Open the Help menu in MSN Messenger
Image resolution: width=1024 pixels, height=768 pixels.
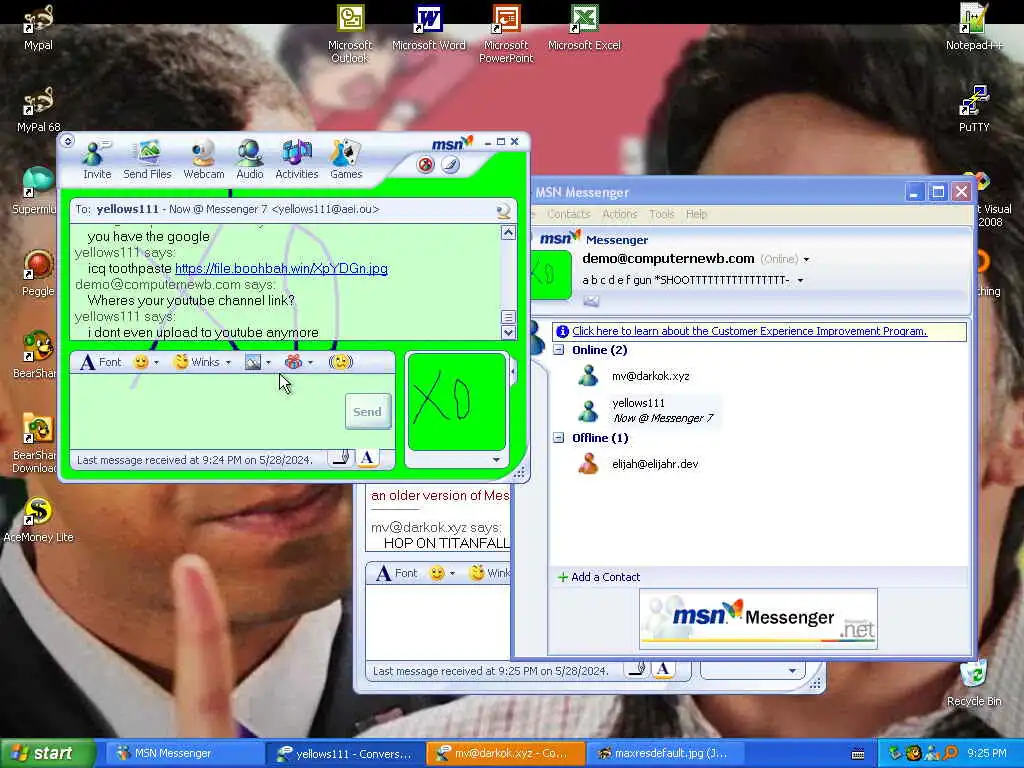pos(696,214)
